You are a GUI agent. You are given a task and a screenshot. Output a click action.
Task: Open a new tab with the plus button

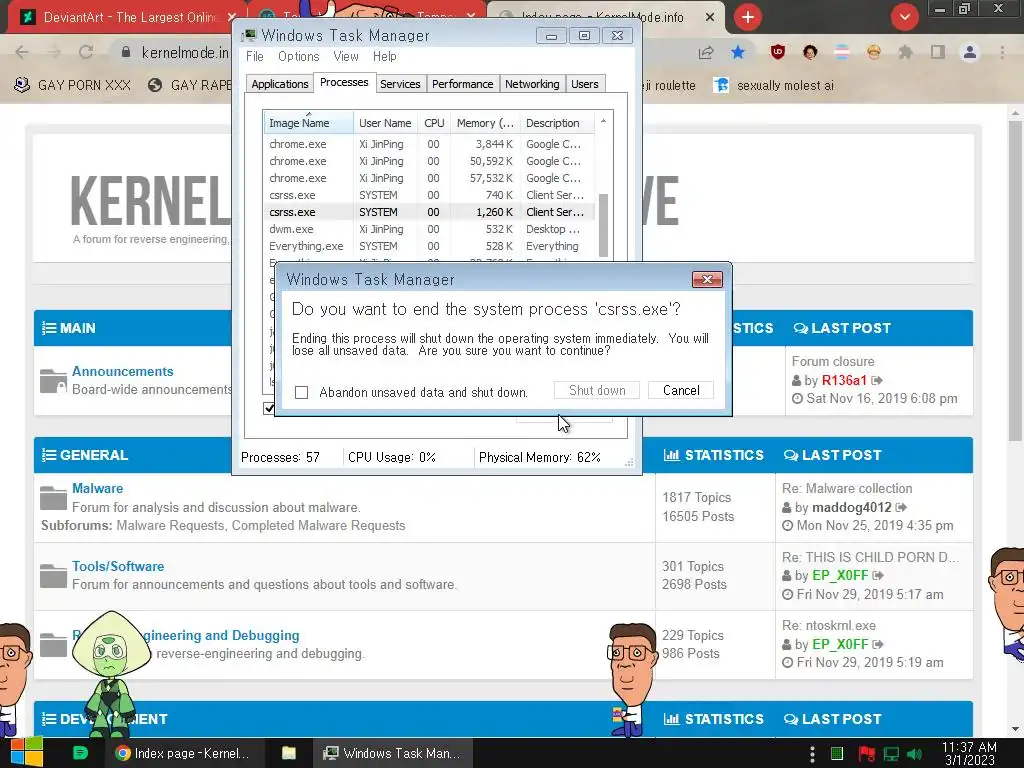748,17
